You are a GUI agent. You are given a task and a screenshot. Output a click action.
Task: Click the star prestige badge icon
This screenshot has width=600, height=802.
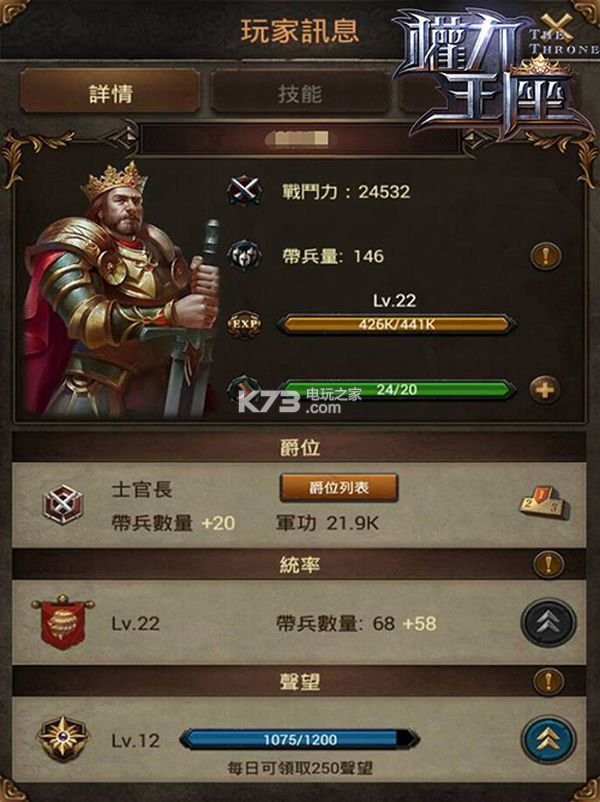(x=62, y=739)
